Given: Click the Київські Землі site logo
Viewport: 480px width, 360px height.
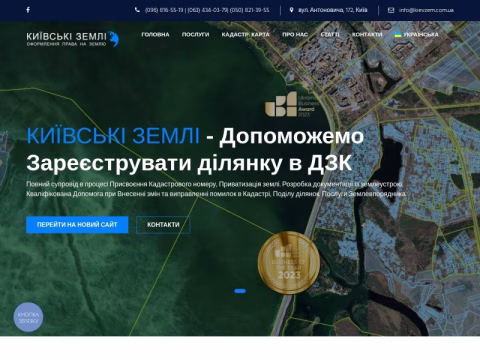Looking at the screenshot, I should (x=73, y=39).
